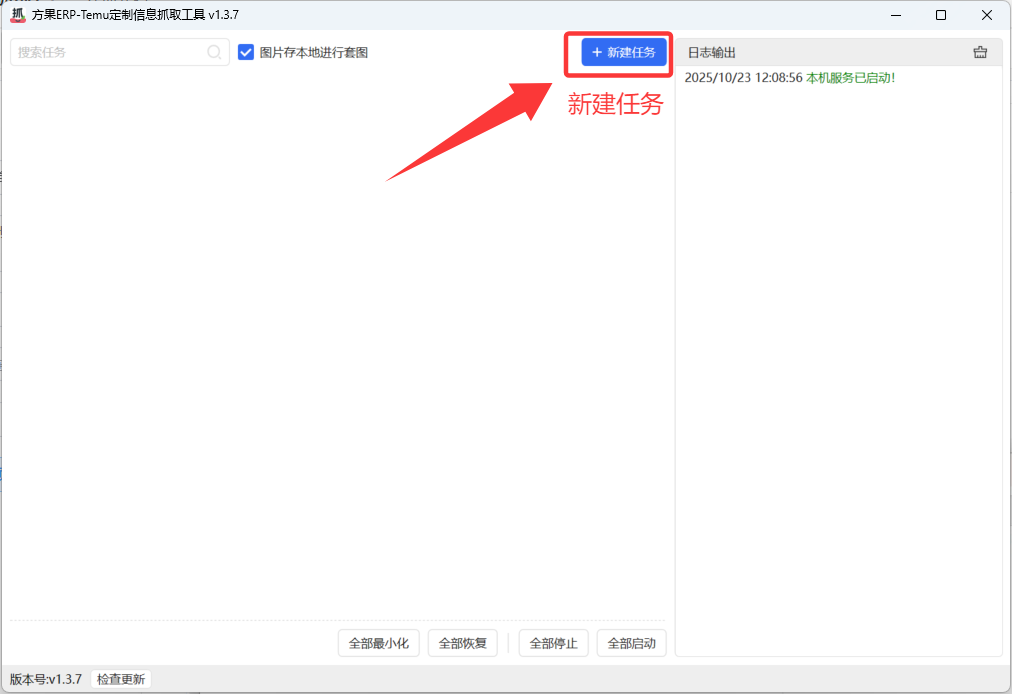Click the clear log icon in log panel
The height and width of the screenshot is (694, 1012).
point(980,52)
